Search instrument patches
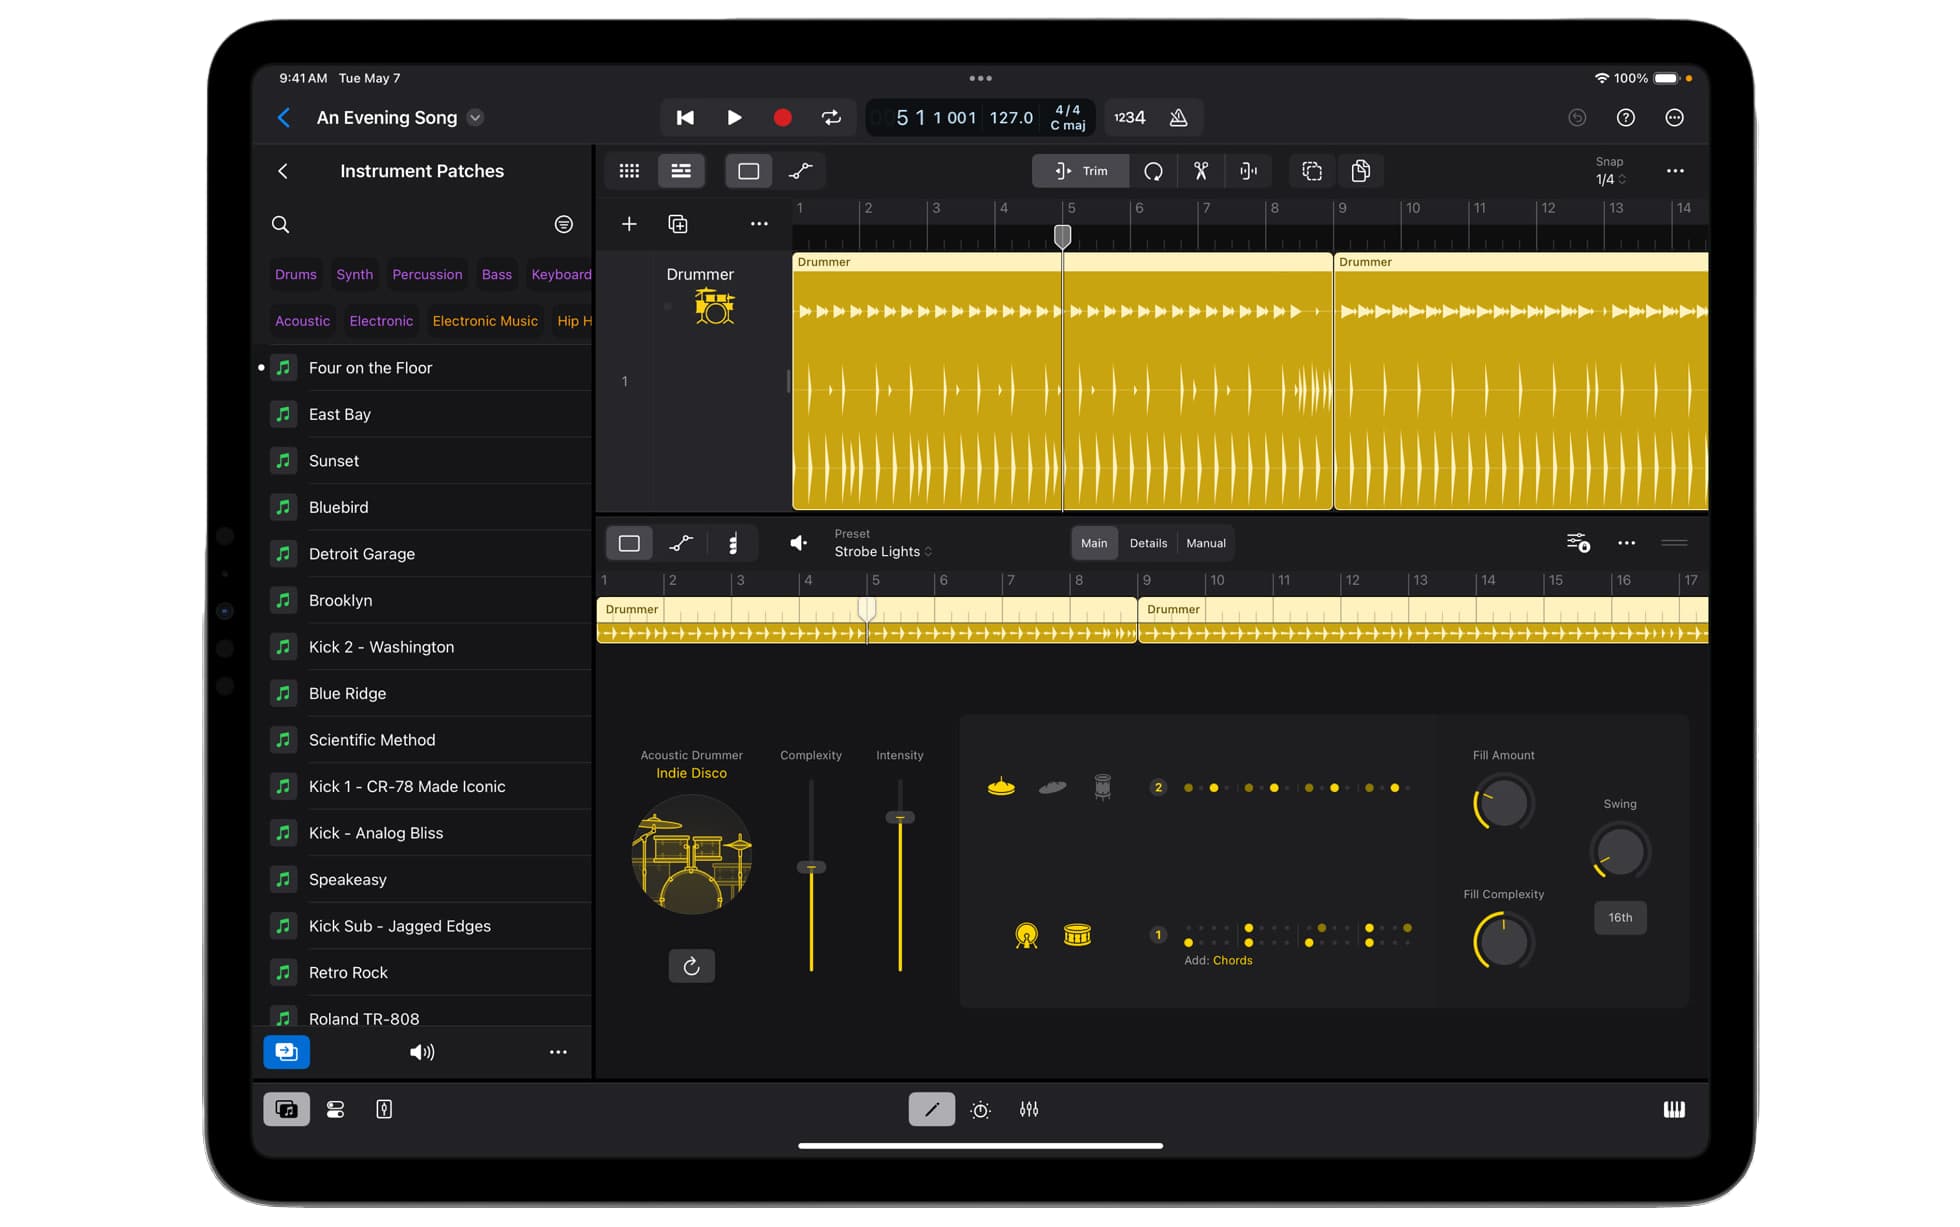This screenshot has width=1960, height=1227. point(281,225)
